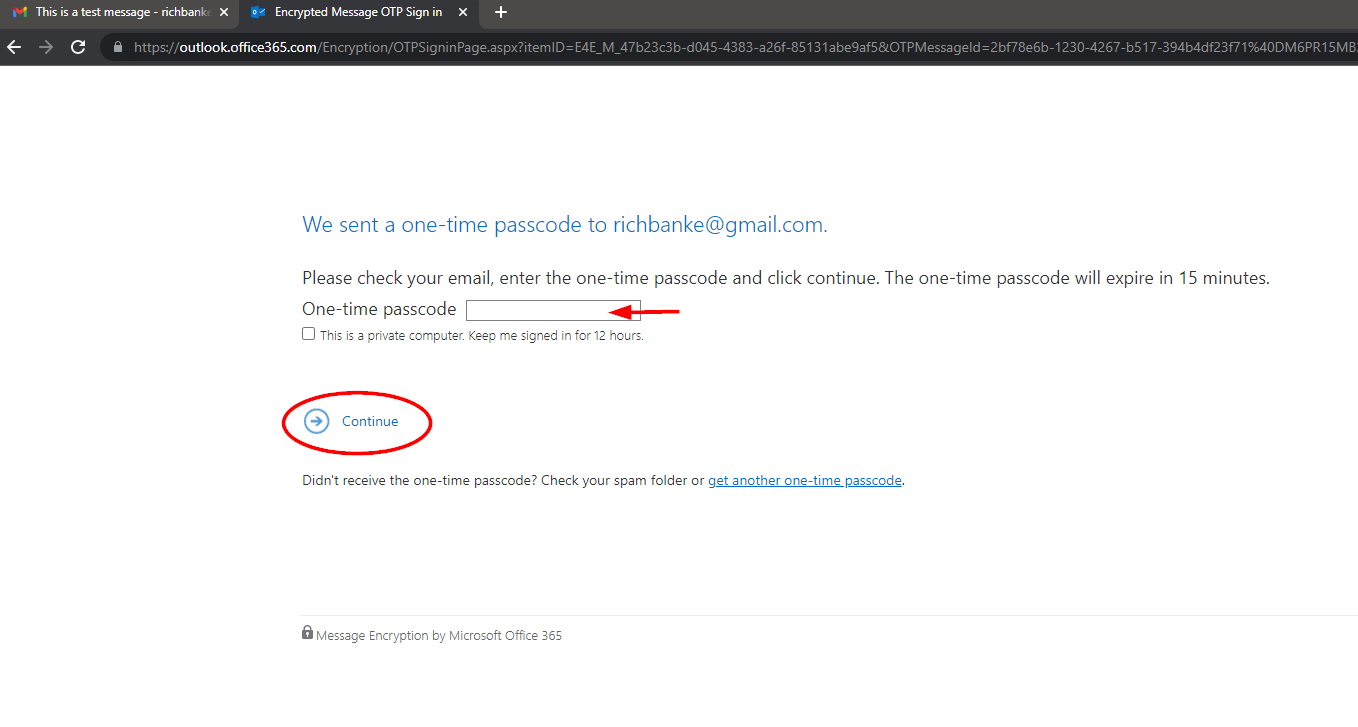Click the 'We sent a one-time passcode' heading

pos(564,225)
